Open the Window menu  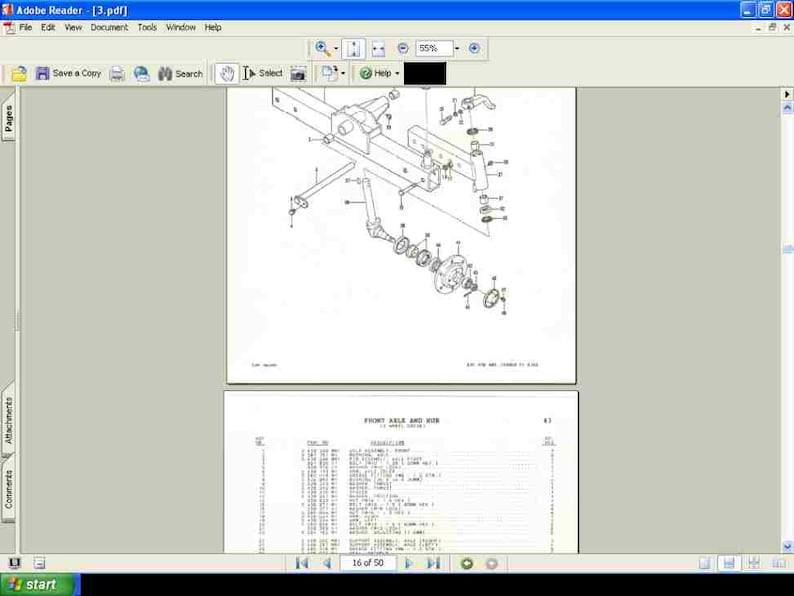pos(181,27)
